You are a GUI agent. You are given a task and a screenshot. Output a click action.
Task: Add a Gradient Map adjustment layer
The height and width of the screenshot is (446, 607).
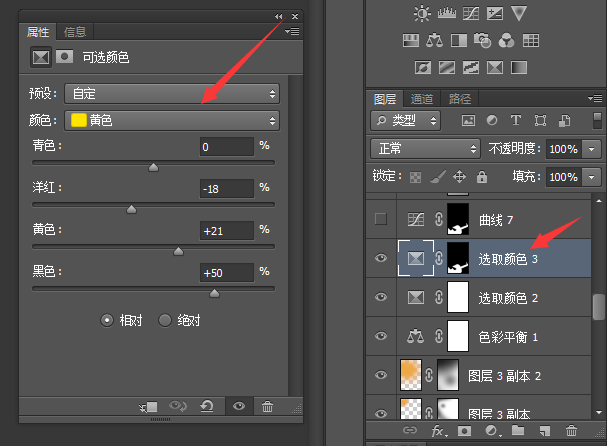click(x=519, y=67)
